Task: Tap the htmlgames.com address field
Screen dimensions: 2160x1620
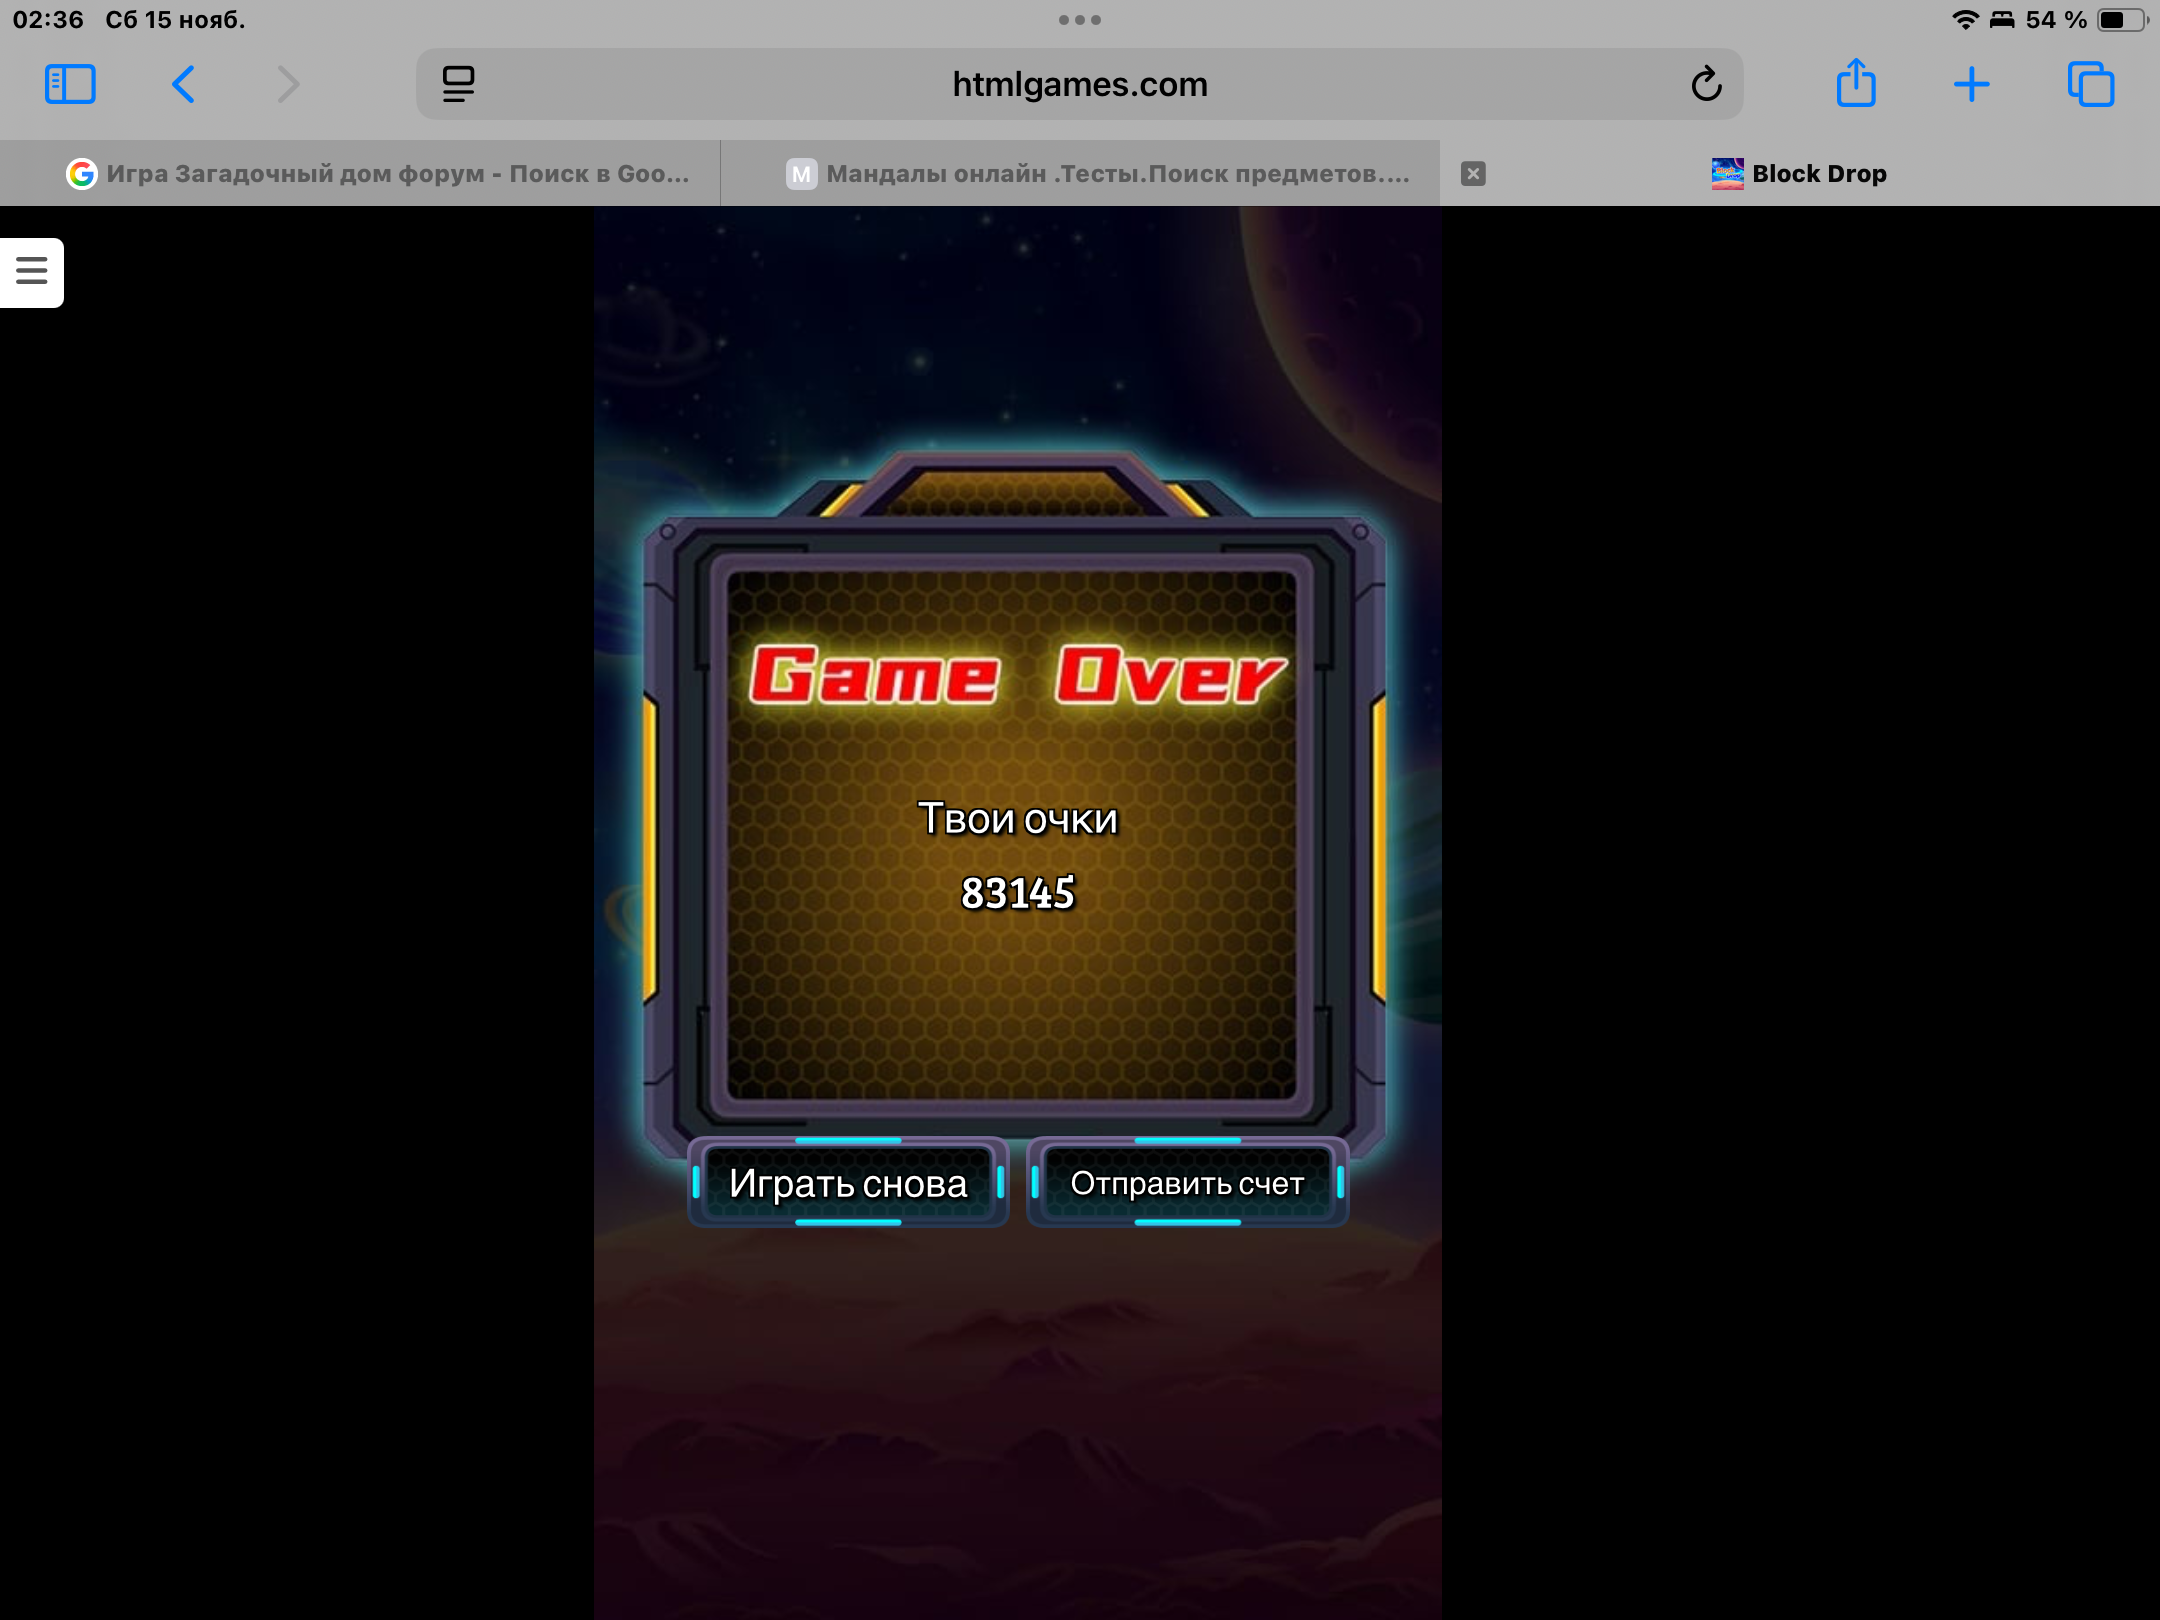Action: (x=1079, y=84)
